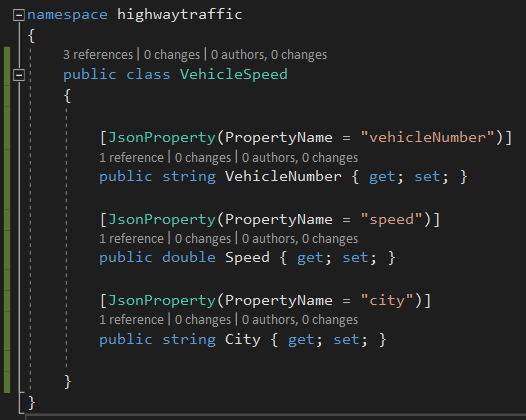Place cursor on 'highwaytraffic' namespace name
The width and height of the screenshot is (526, 420).
coord(179,15)
